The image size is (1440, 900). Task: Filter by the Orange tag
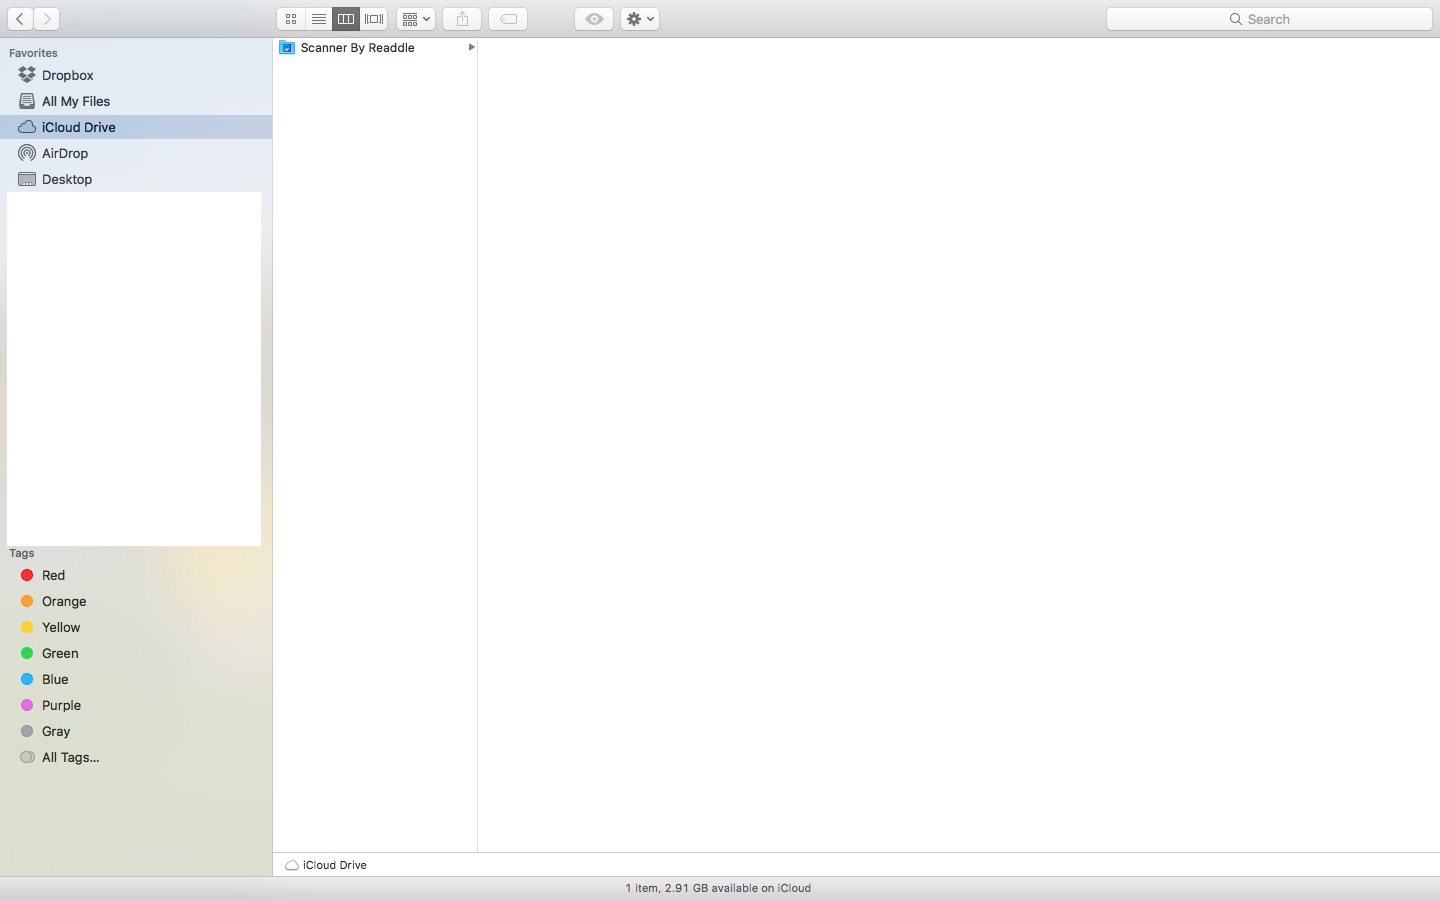(x=136, y=601)
